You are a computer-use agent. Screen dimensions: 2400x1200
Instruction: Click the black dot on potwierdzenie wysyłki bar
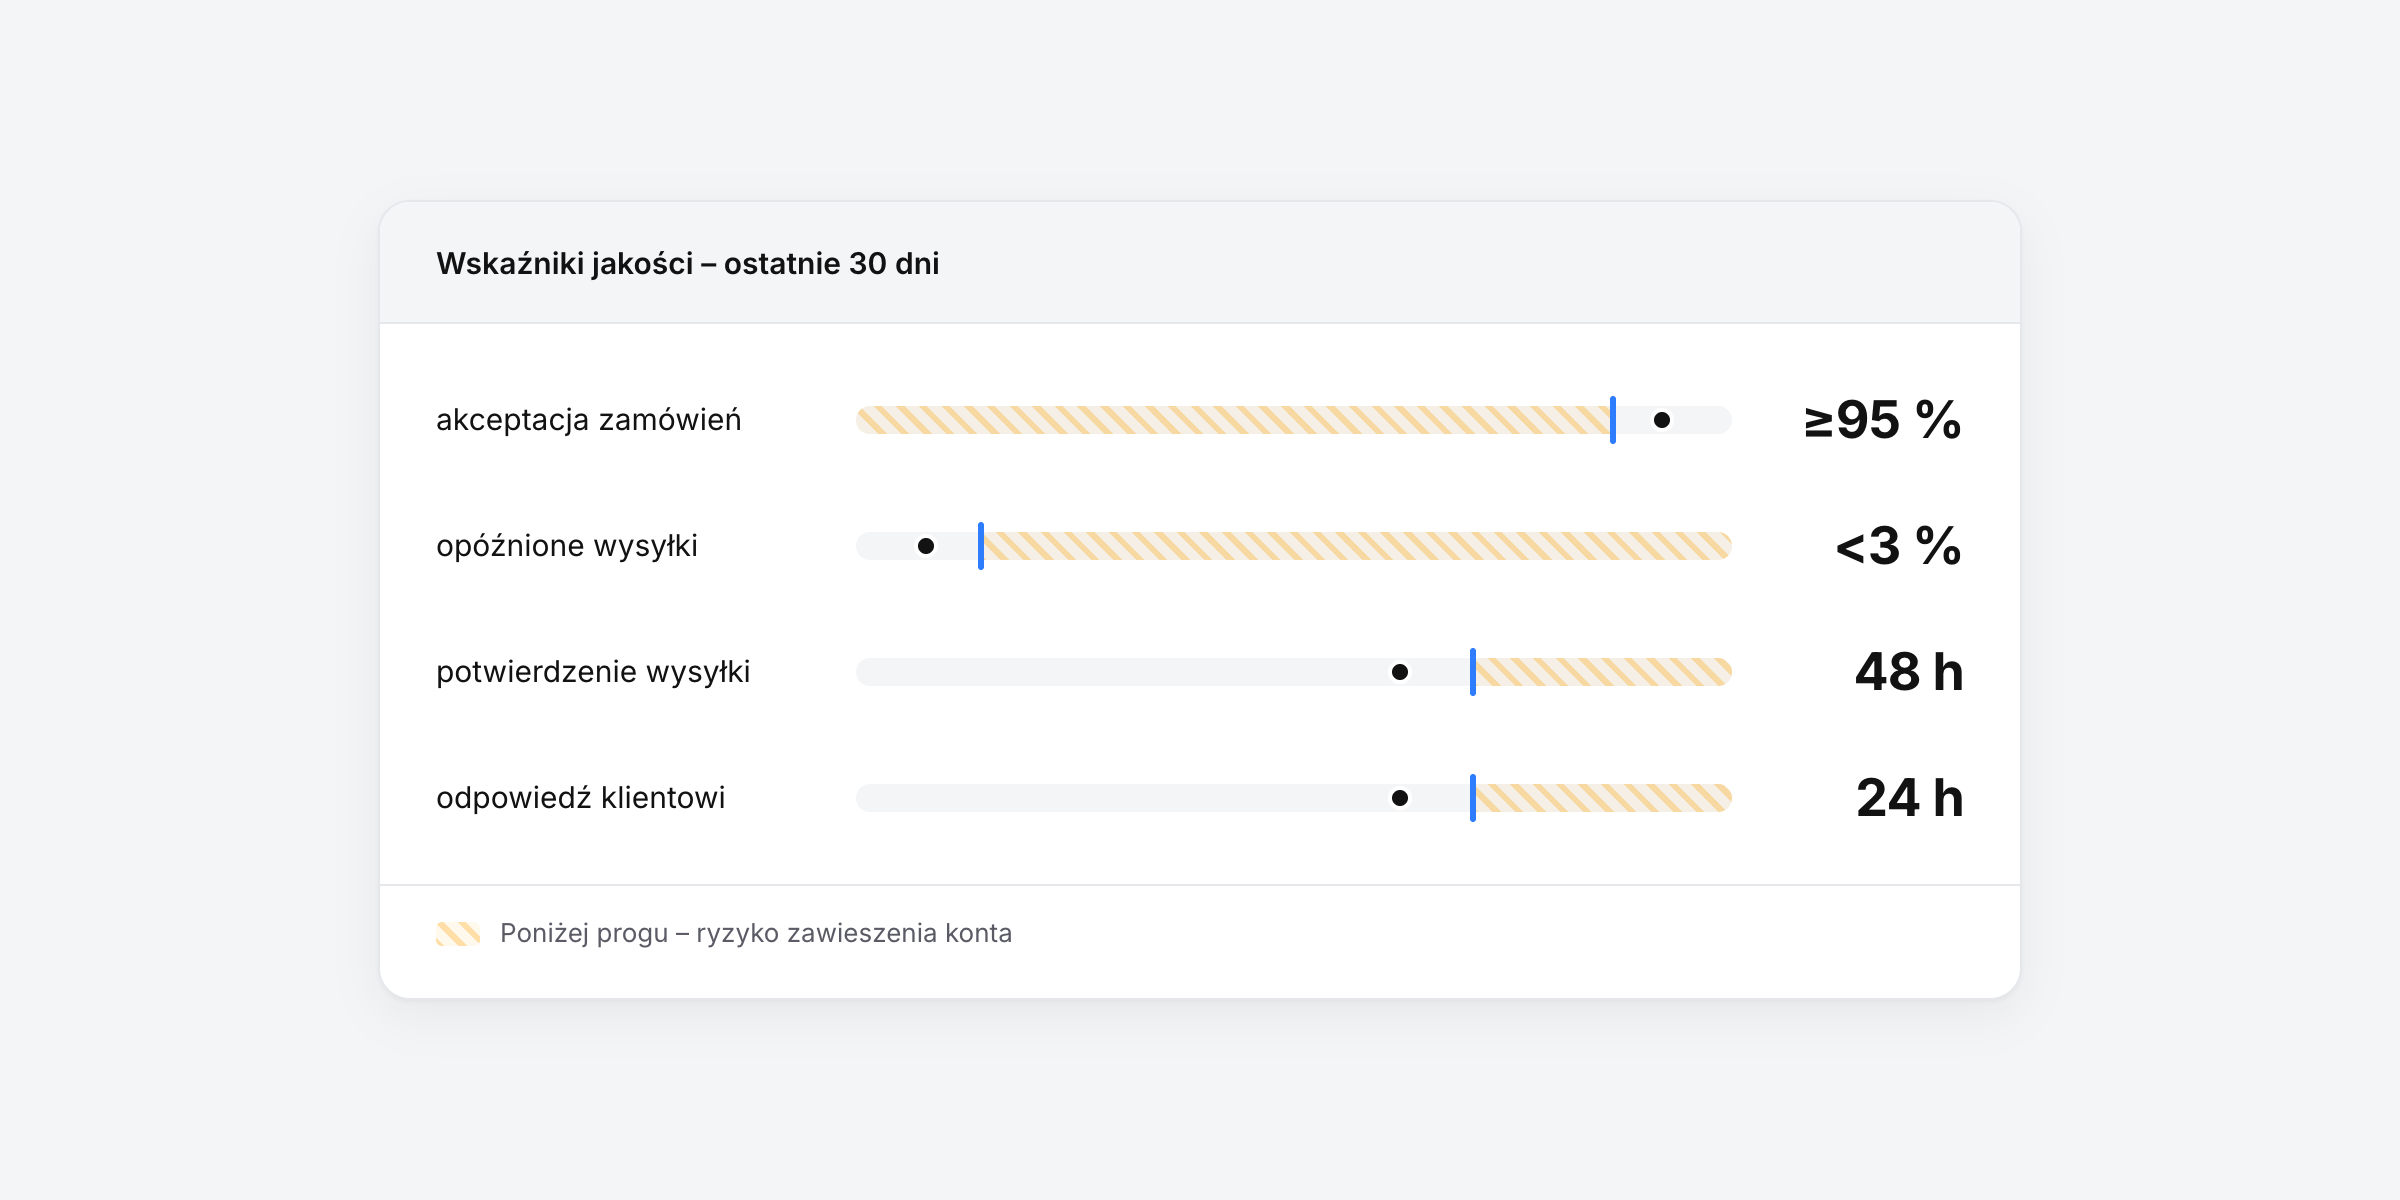coord(1400,672)
